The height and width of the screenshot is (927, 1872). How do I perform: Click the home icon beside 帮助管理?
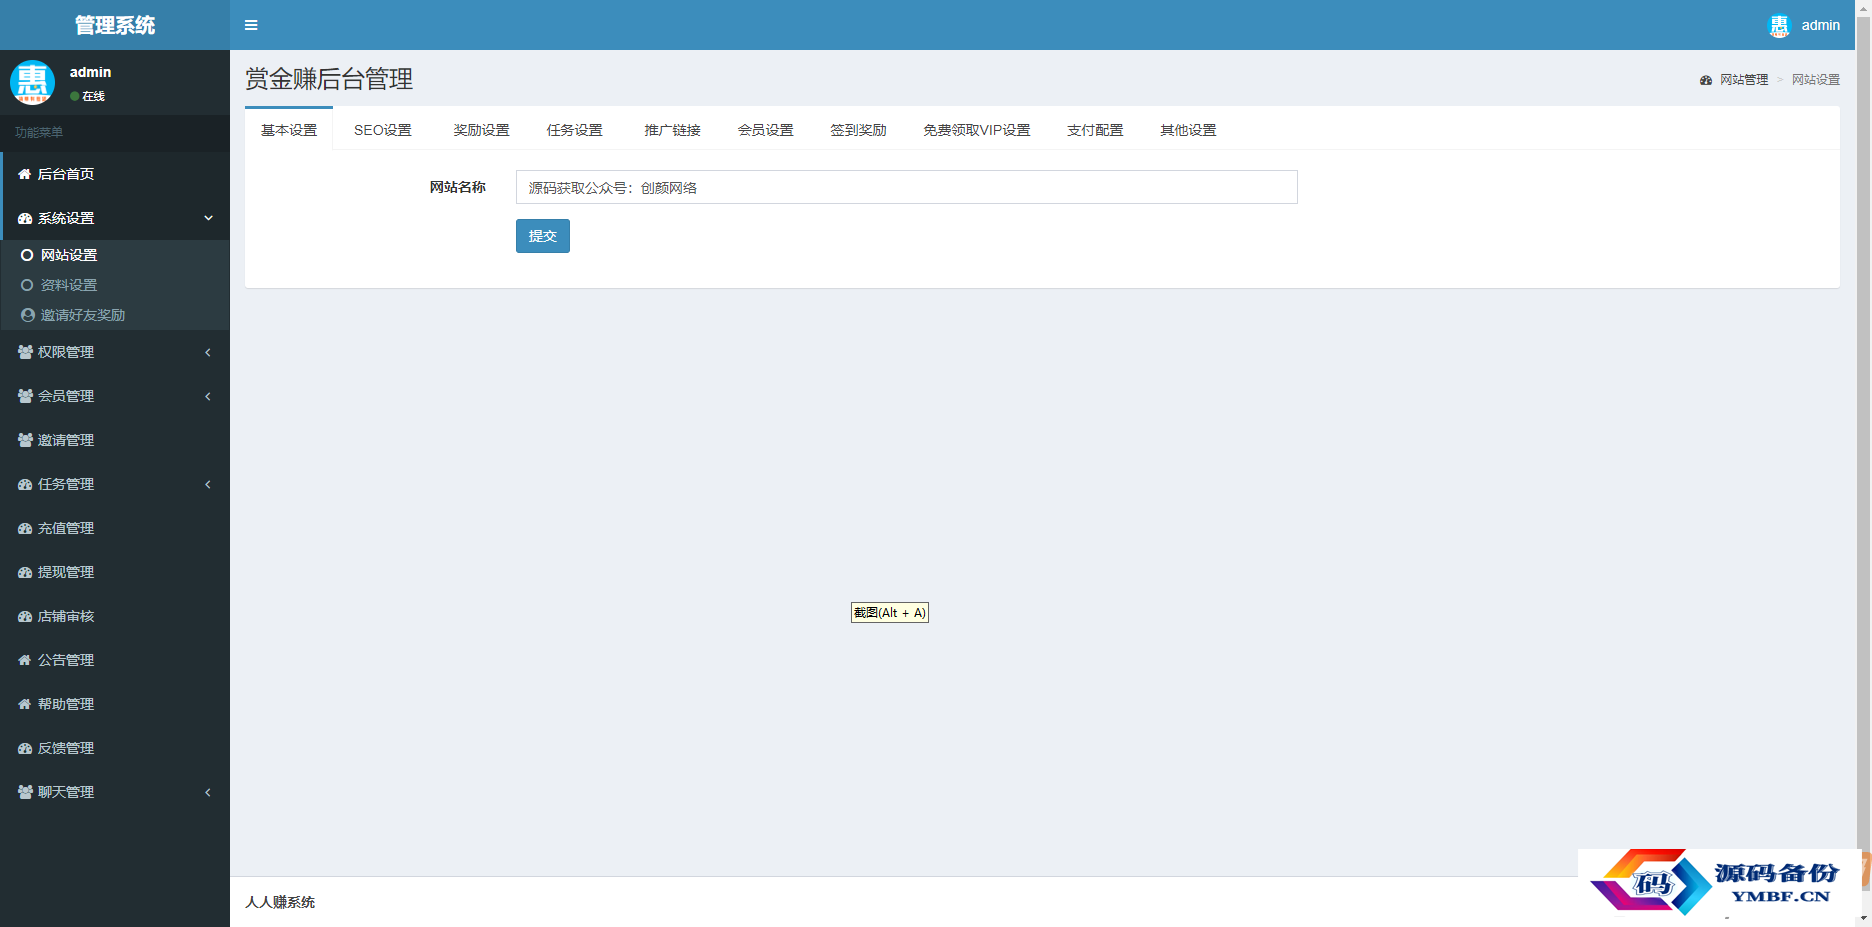pos(25,704)
